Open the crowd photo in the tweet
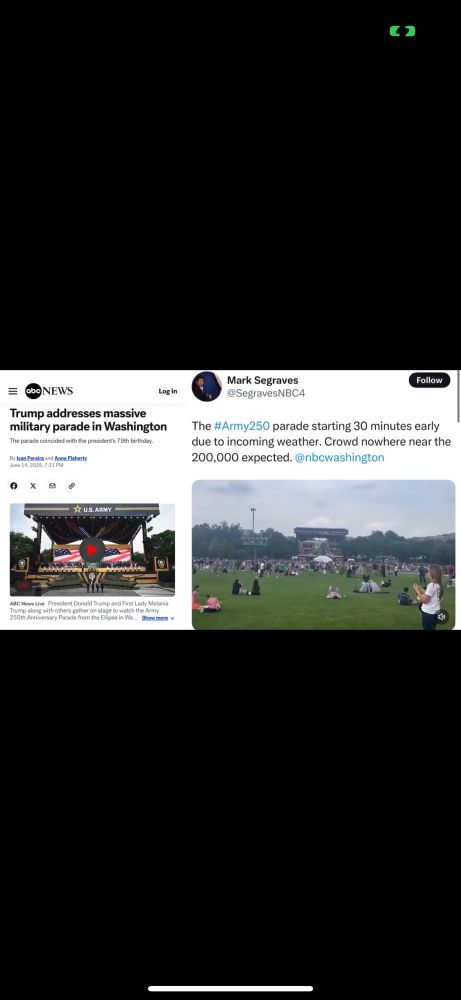This screenshot has height=1000, width=461. pyautogui.click(x=323, y=555)
